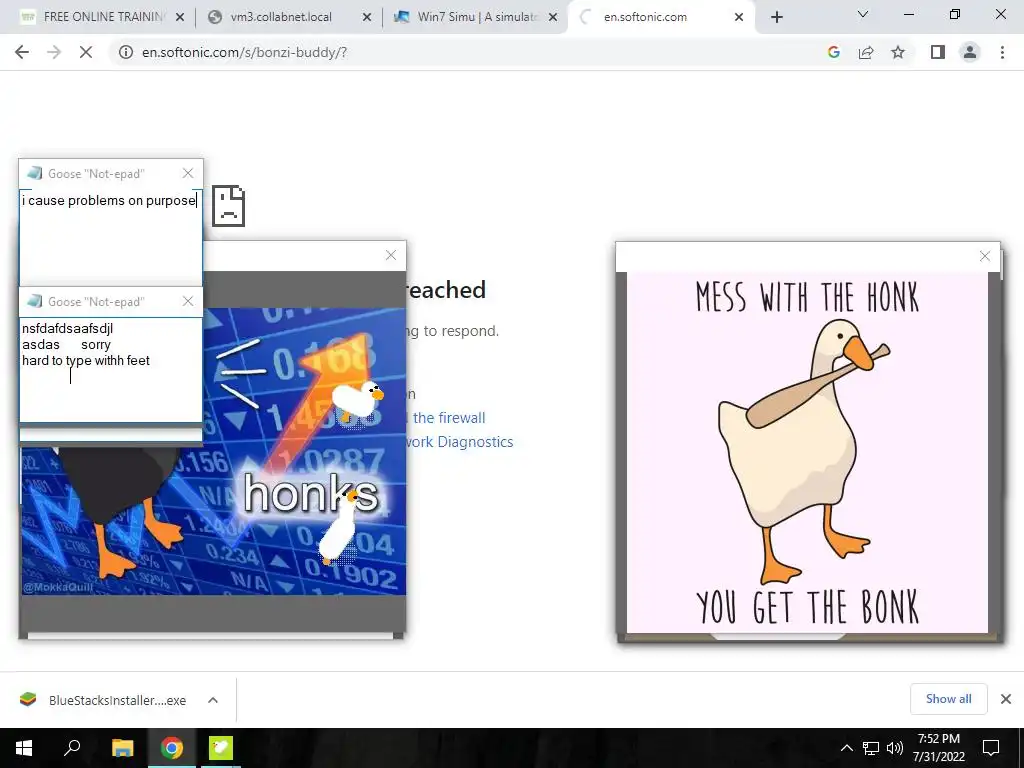Click the Desktop Goose taskbar icon
The height and width of the screenshot is (768, 1024).
[221, 748]
